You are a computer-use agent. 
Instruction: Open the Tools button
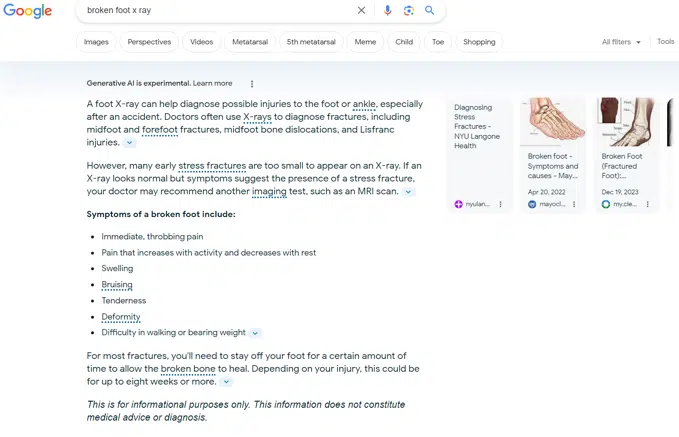click(665, 42)
